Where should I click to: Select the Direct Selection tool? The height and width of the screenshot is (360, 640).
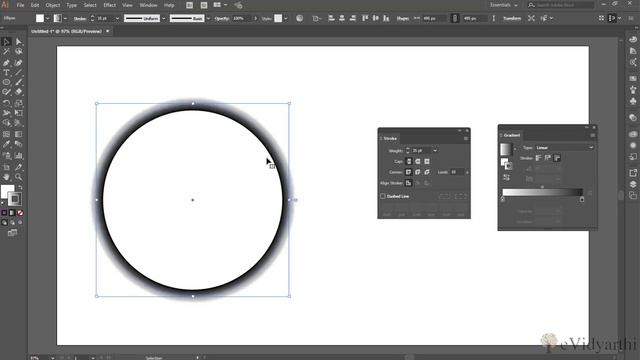pyautogui.click(x=18, y=42)
